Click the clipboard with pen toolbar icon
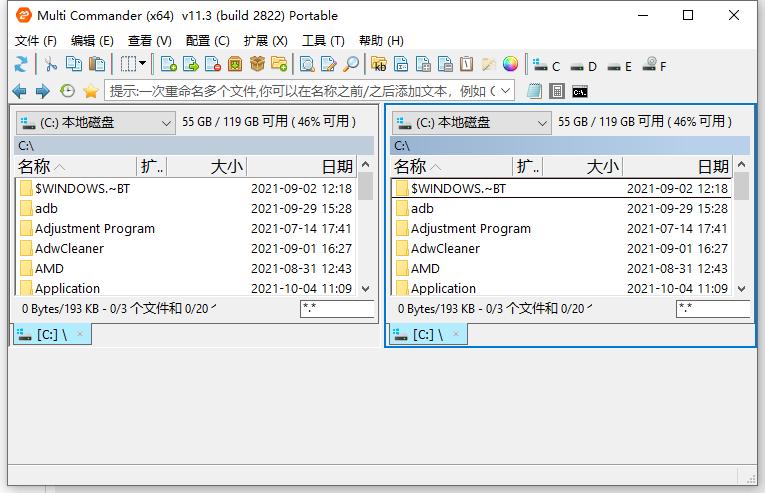 [467, 64]
